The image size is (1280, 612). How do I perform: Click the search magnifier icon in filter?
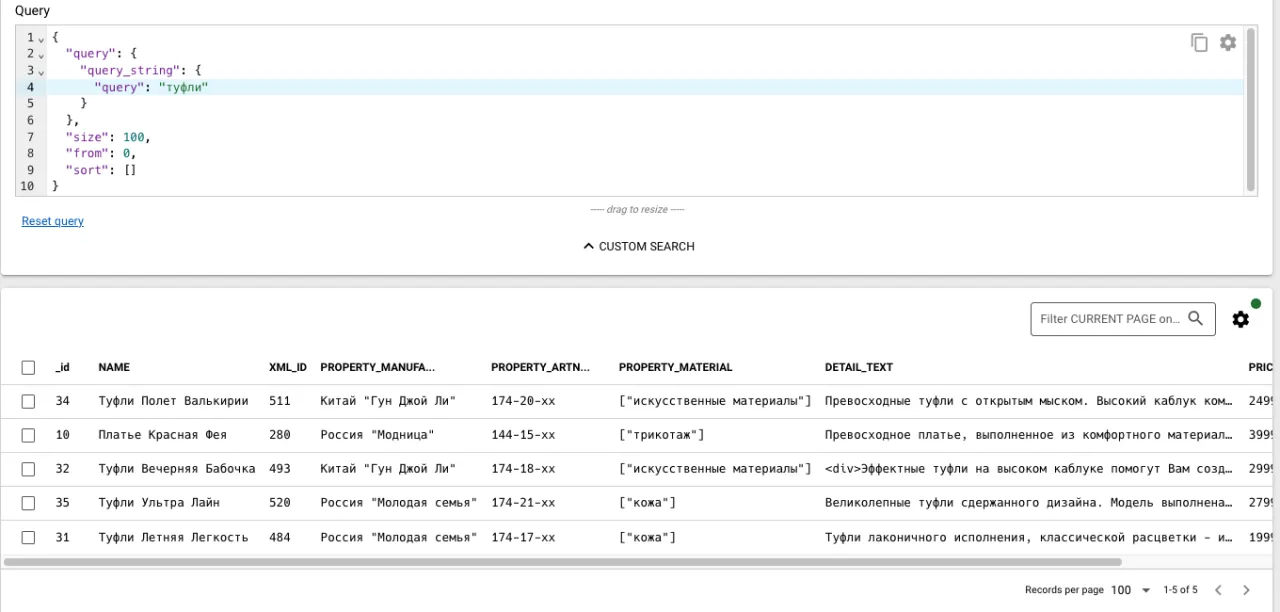coord(1196,319)
